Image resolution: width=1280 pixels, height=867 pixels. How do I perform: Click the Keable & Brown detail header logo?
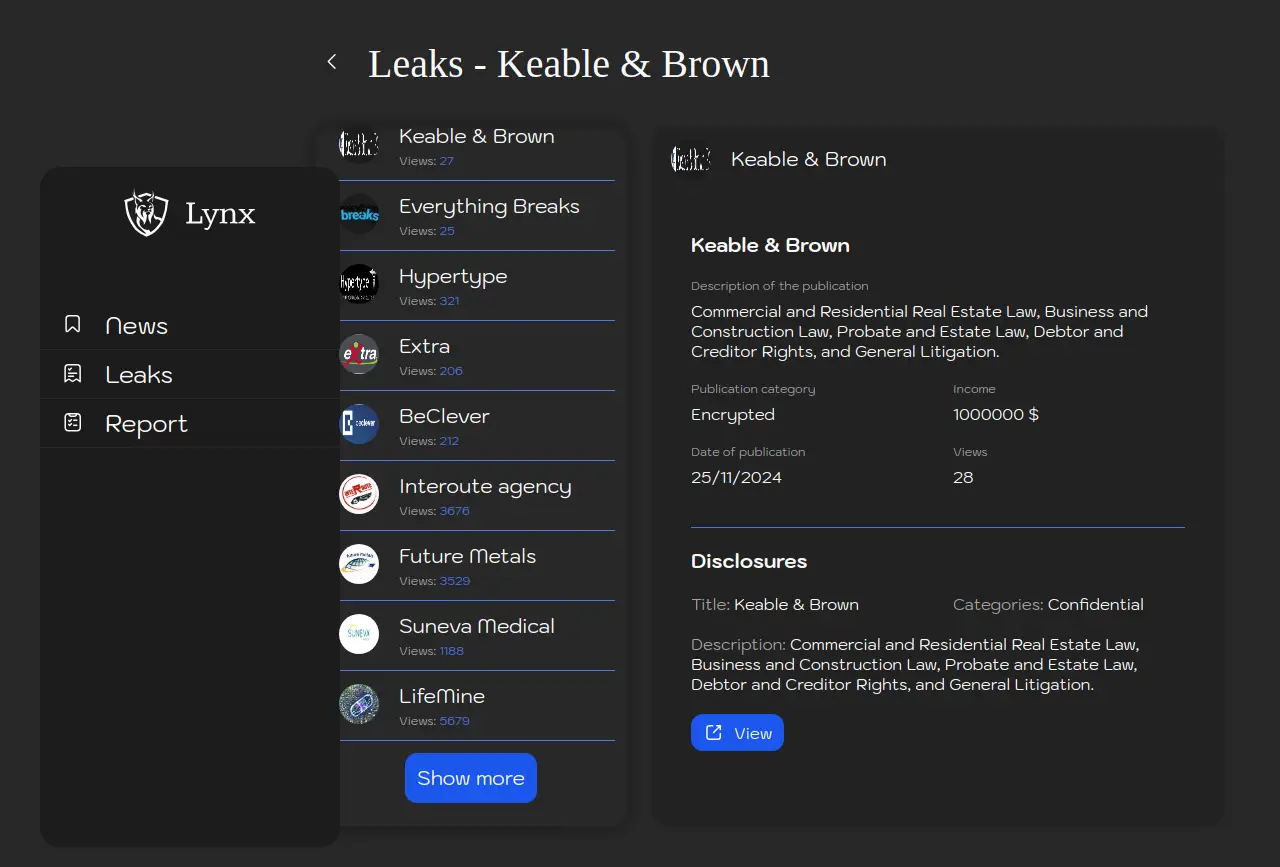coord(691,160)
